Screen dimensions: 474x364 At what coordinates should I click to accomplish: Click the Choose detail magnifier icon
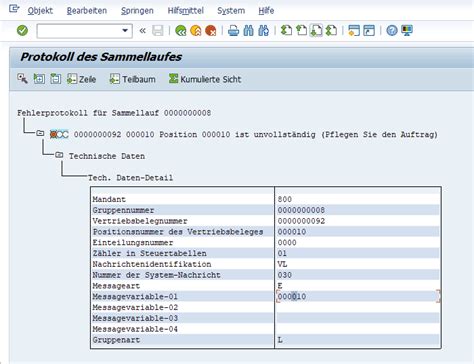(22, 79)
